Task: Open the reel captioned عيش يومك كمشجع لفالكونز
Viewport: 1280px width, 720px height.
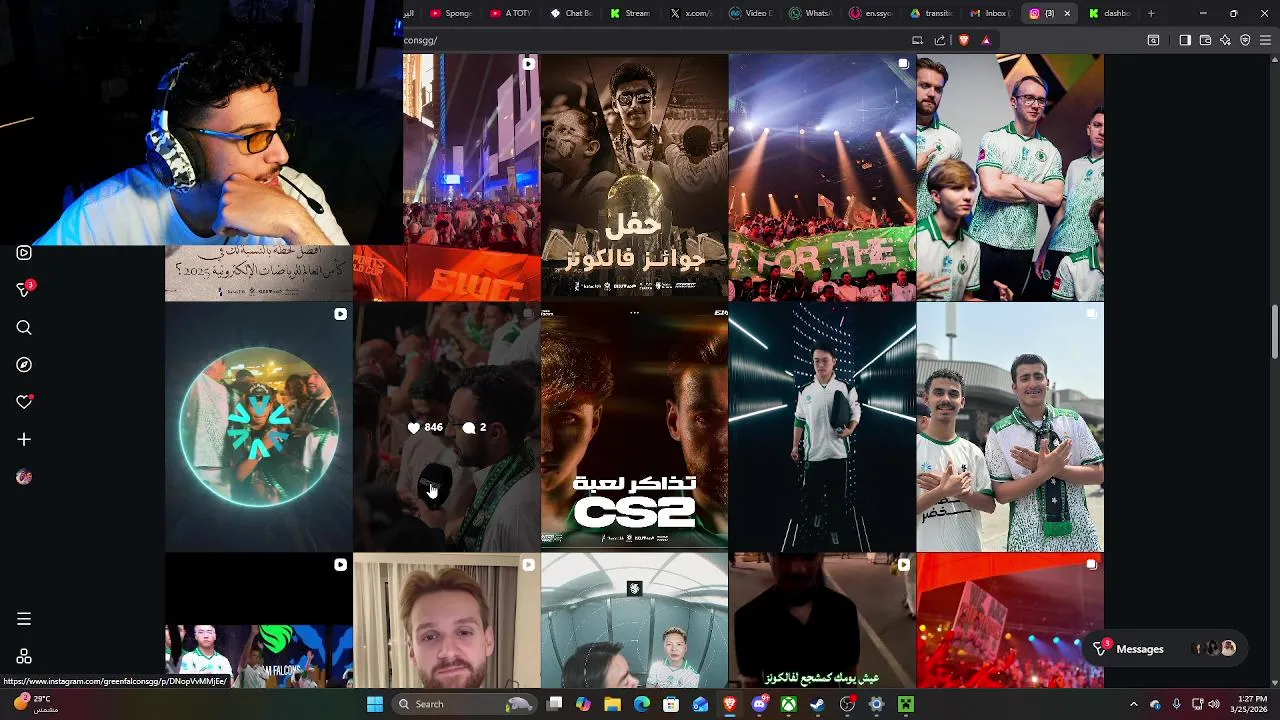Action: tap(822, 621)
